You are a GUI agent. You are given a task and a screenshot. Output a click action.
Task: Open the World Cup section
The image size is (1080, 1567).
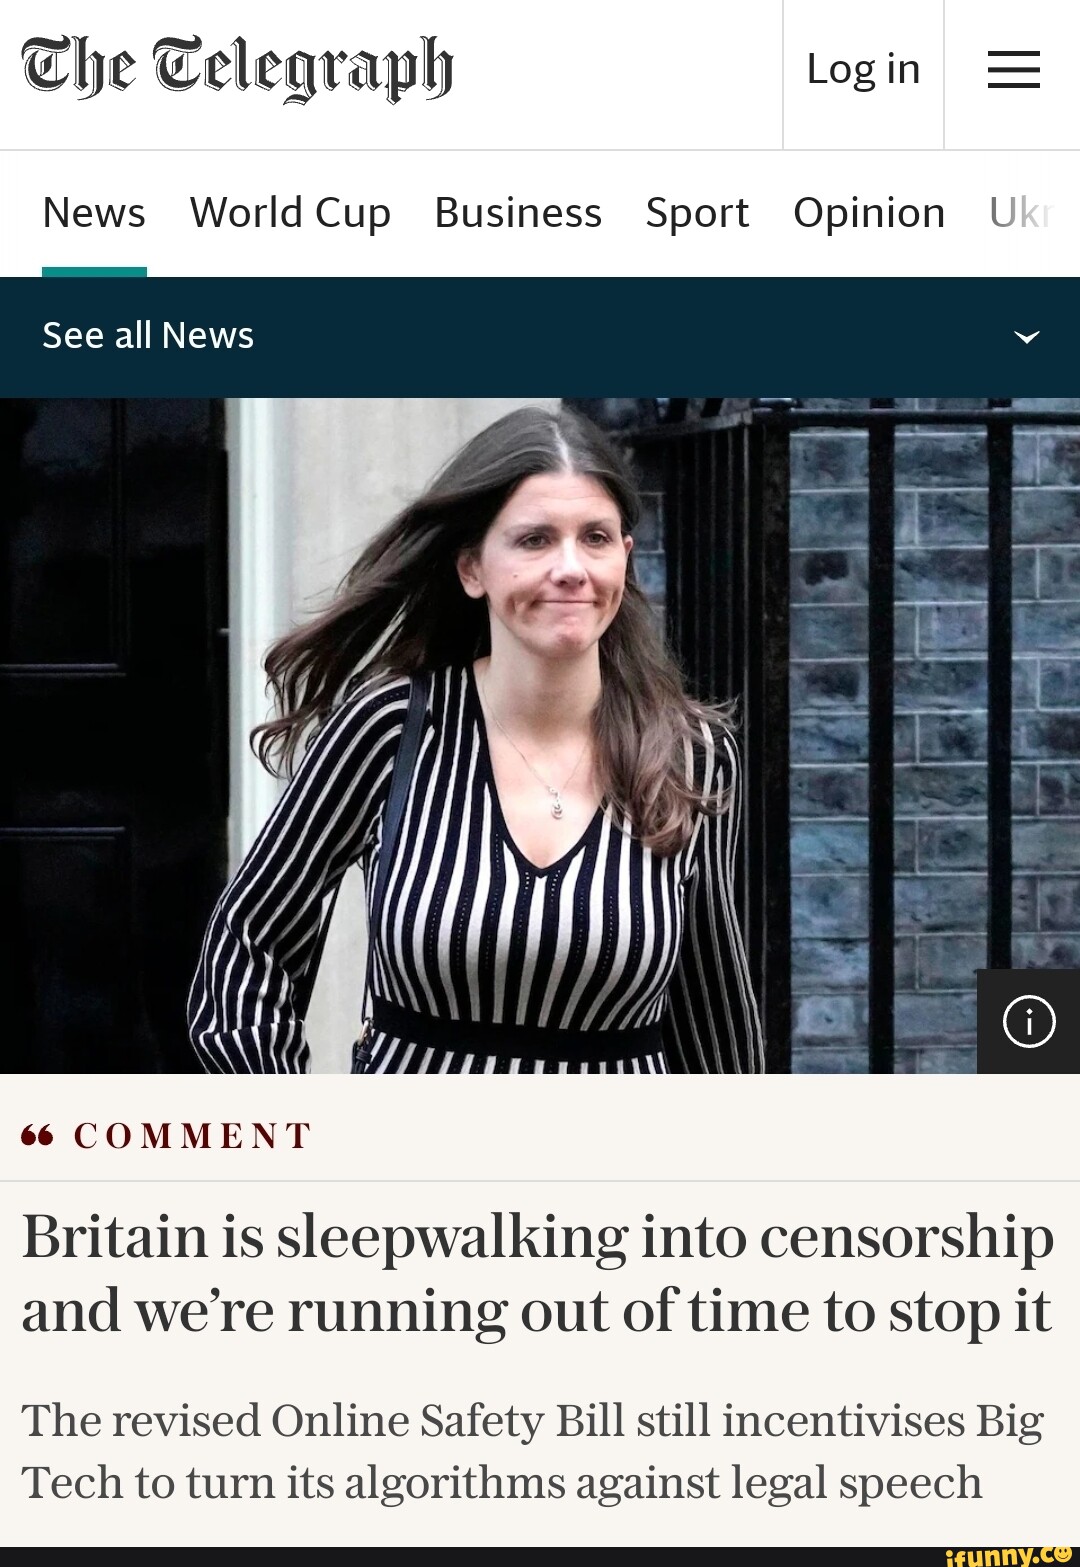pos(290,213)
